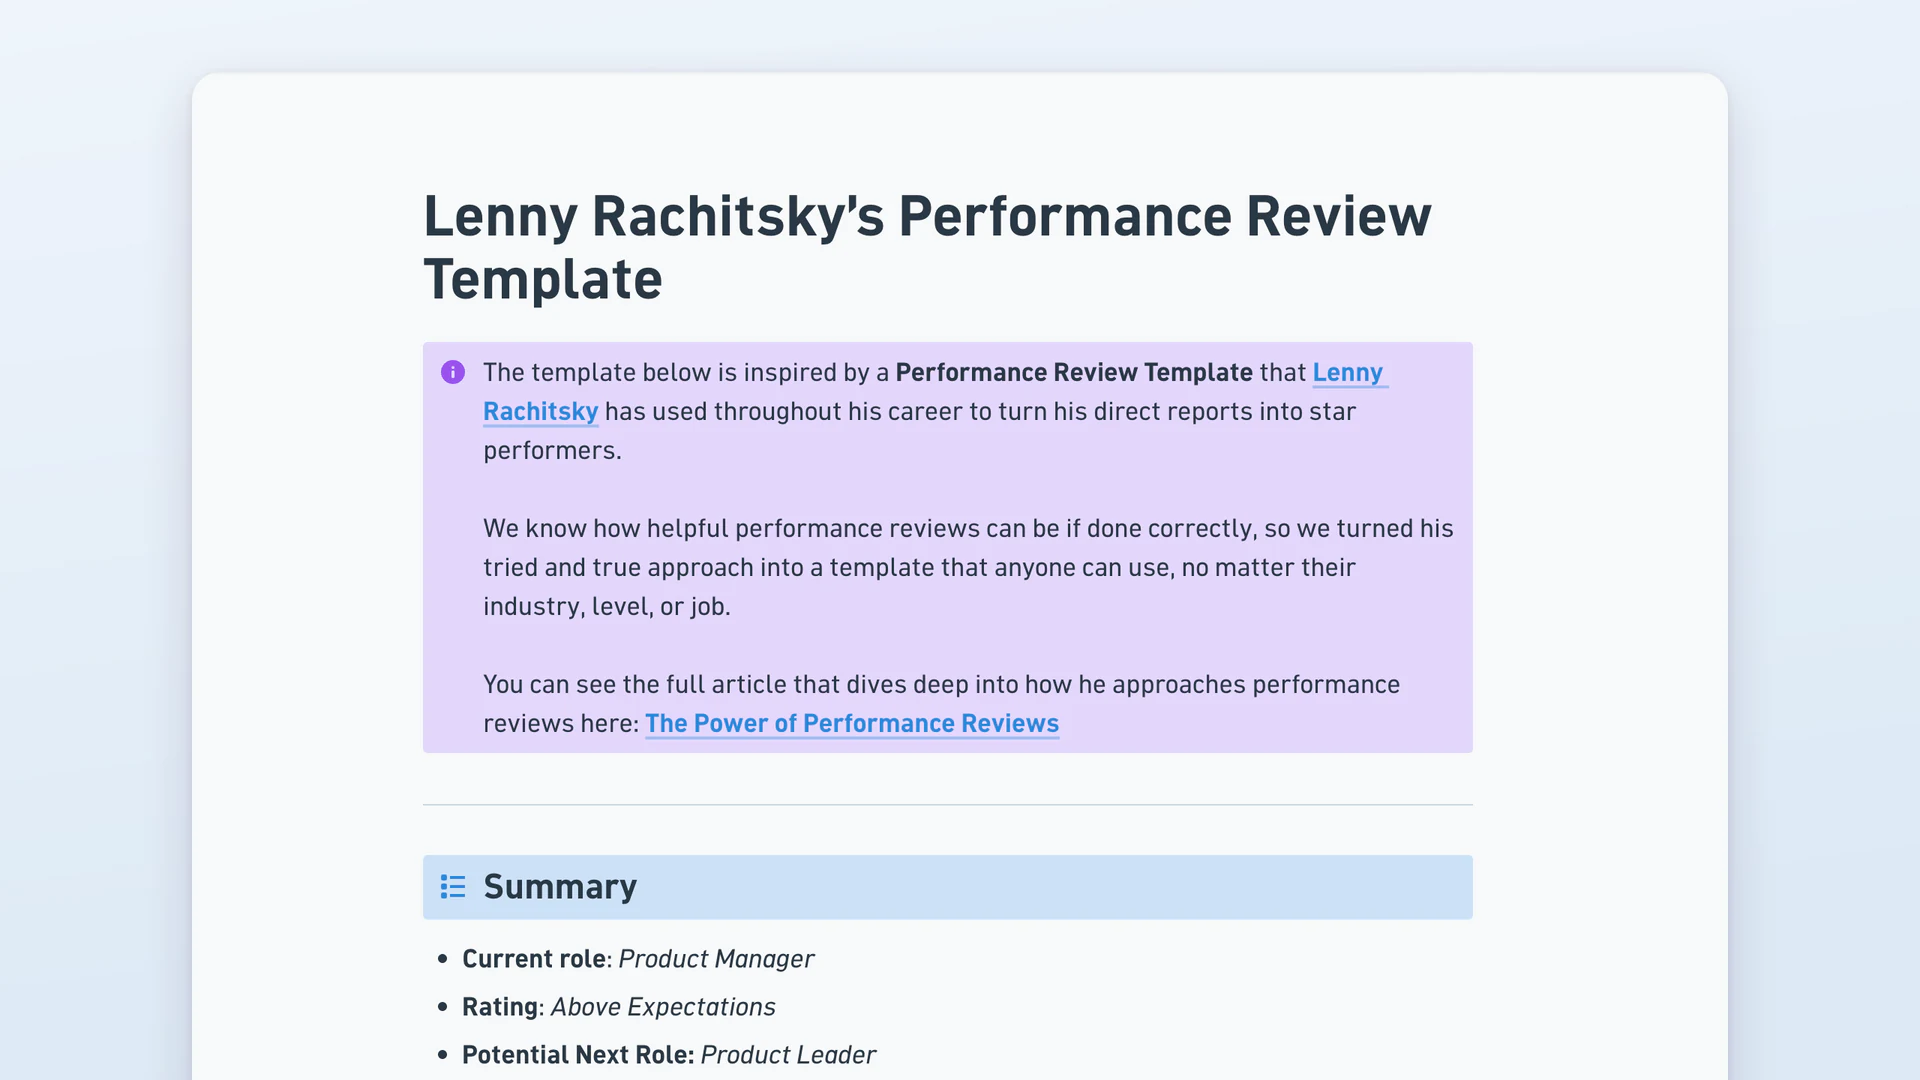Viewport: 1920px width, 1080px height.
Task: Click the word 'performers.' in callout
Action: point(552,450)
